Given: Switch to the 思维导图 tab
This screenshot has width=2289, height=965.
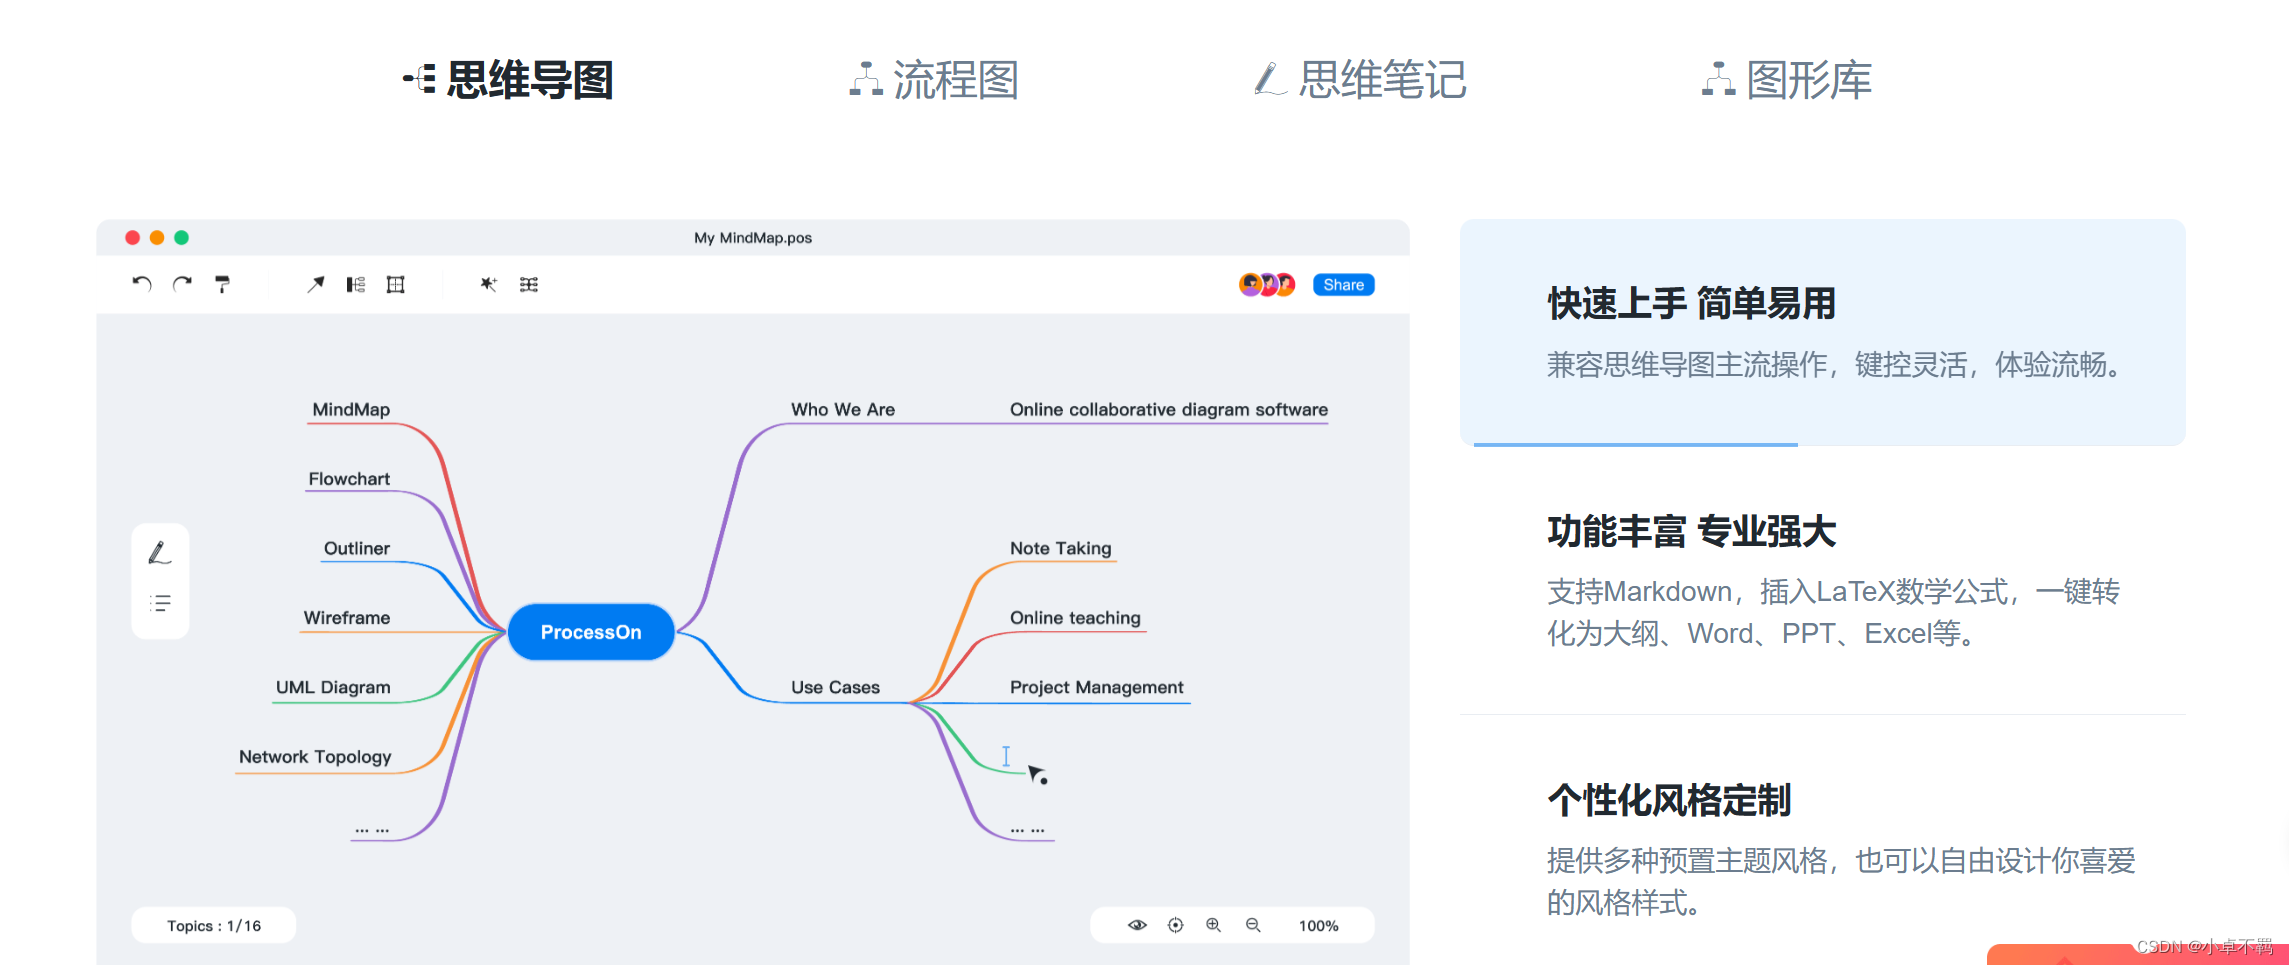Looking at the screenshot, I should [x=509, y=79].
